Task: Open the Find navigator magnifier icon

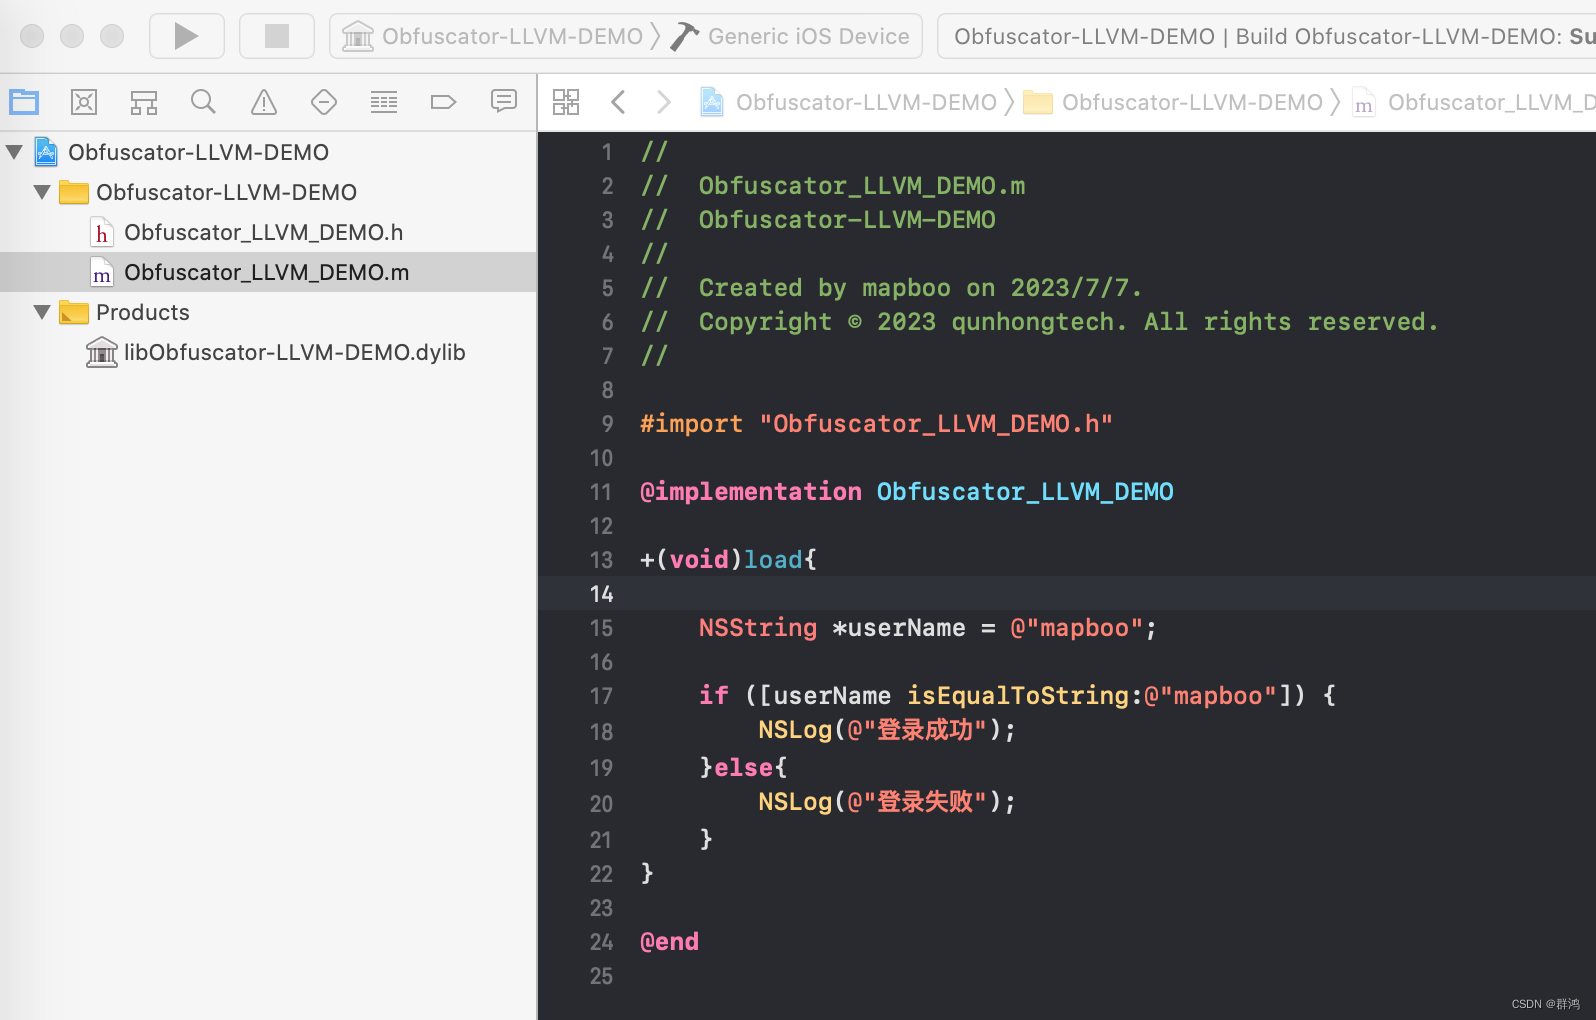Action: click(204, 101)
